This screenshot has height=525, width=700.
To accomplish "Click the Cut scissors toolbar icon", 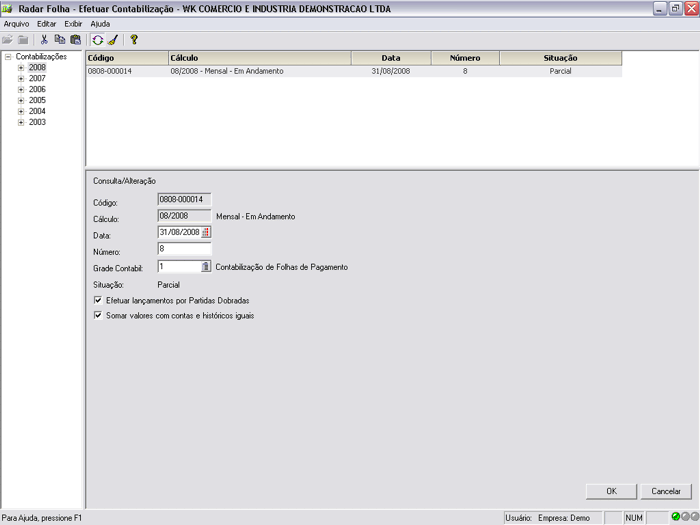I will [44, 40].
